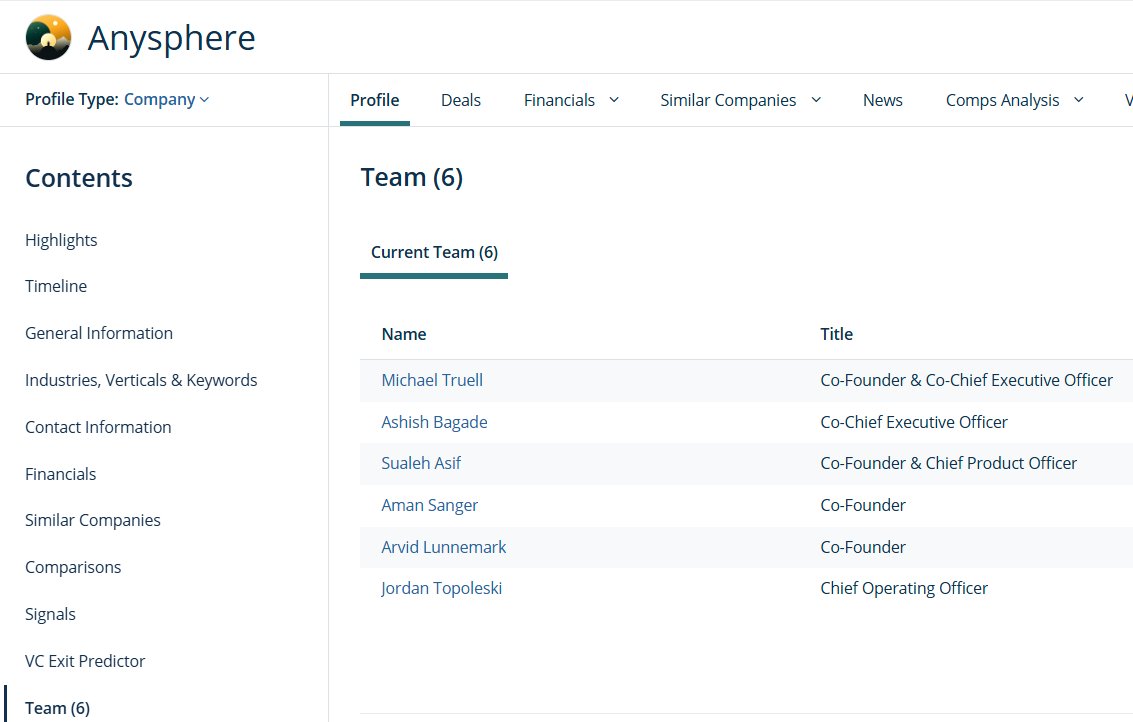Screen dimensions: 1133x722
Task: Go to the News tab
Action: pos(882,100)
